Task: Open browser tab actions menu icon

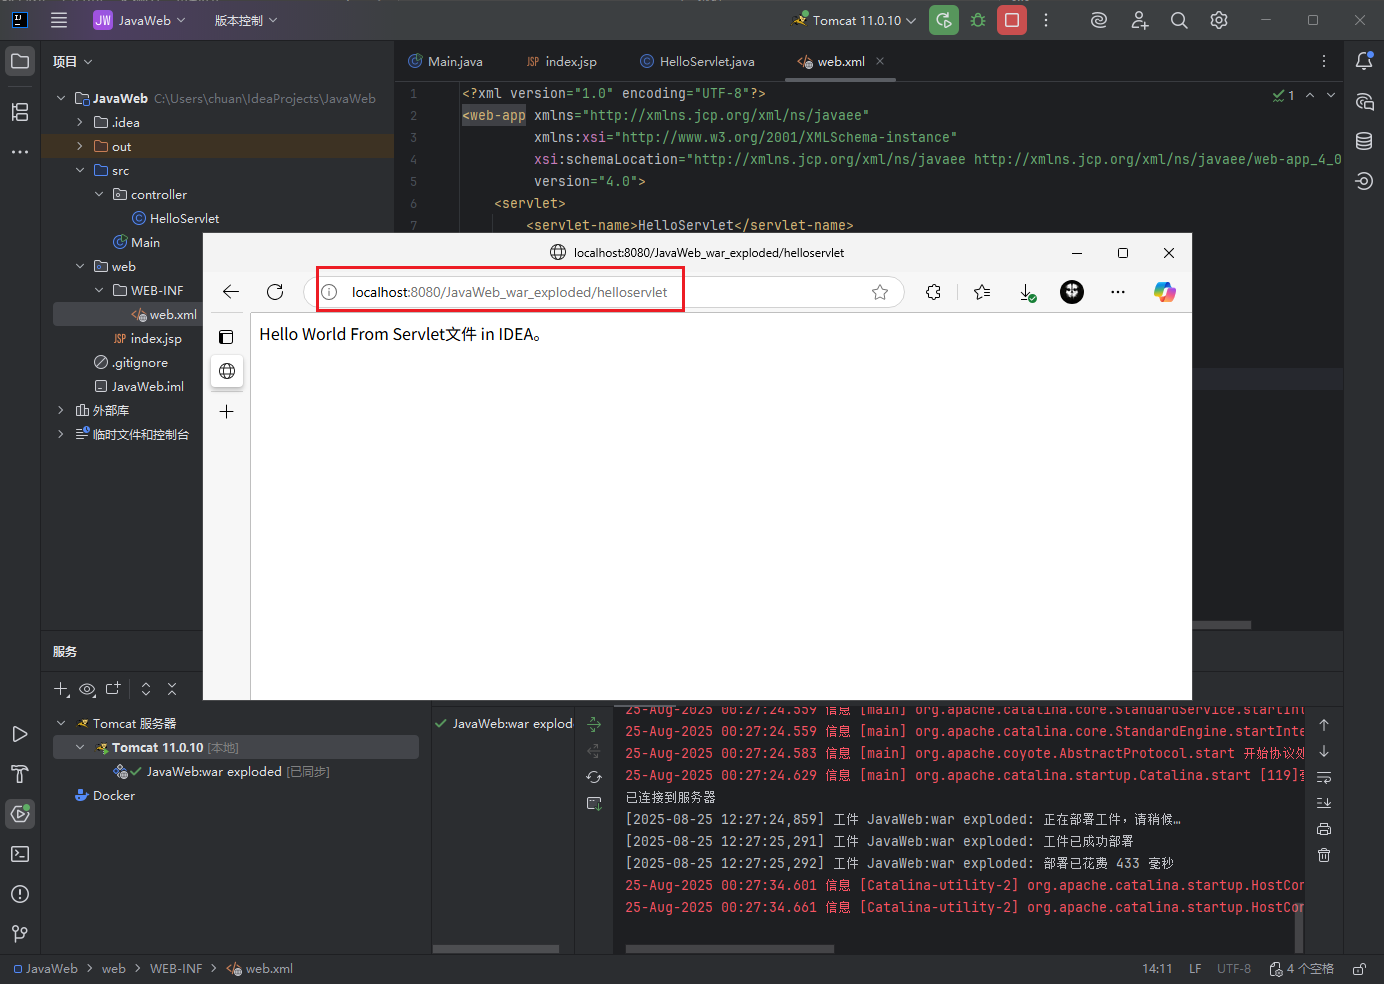Action: click(x=226, y=338)
